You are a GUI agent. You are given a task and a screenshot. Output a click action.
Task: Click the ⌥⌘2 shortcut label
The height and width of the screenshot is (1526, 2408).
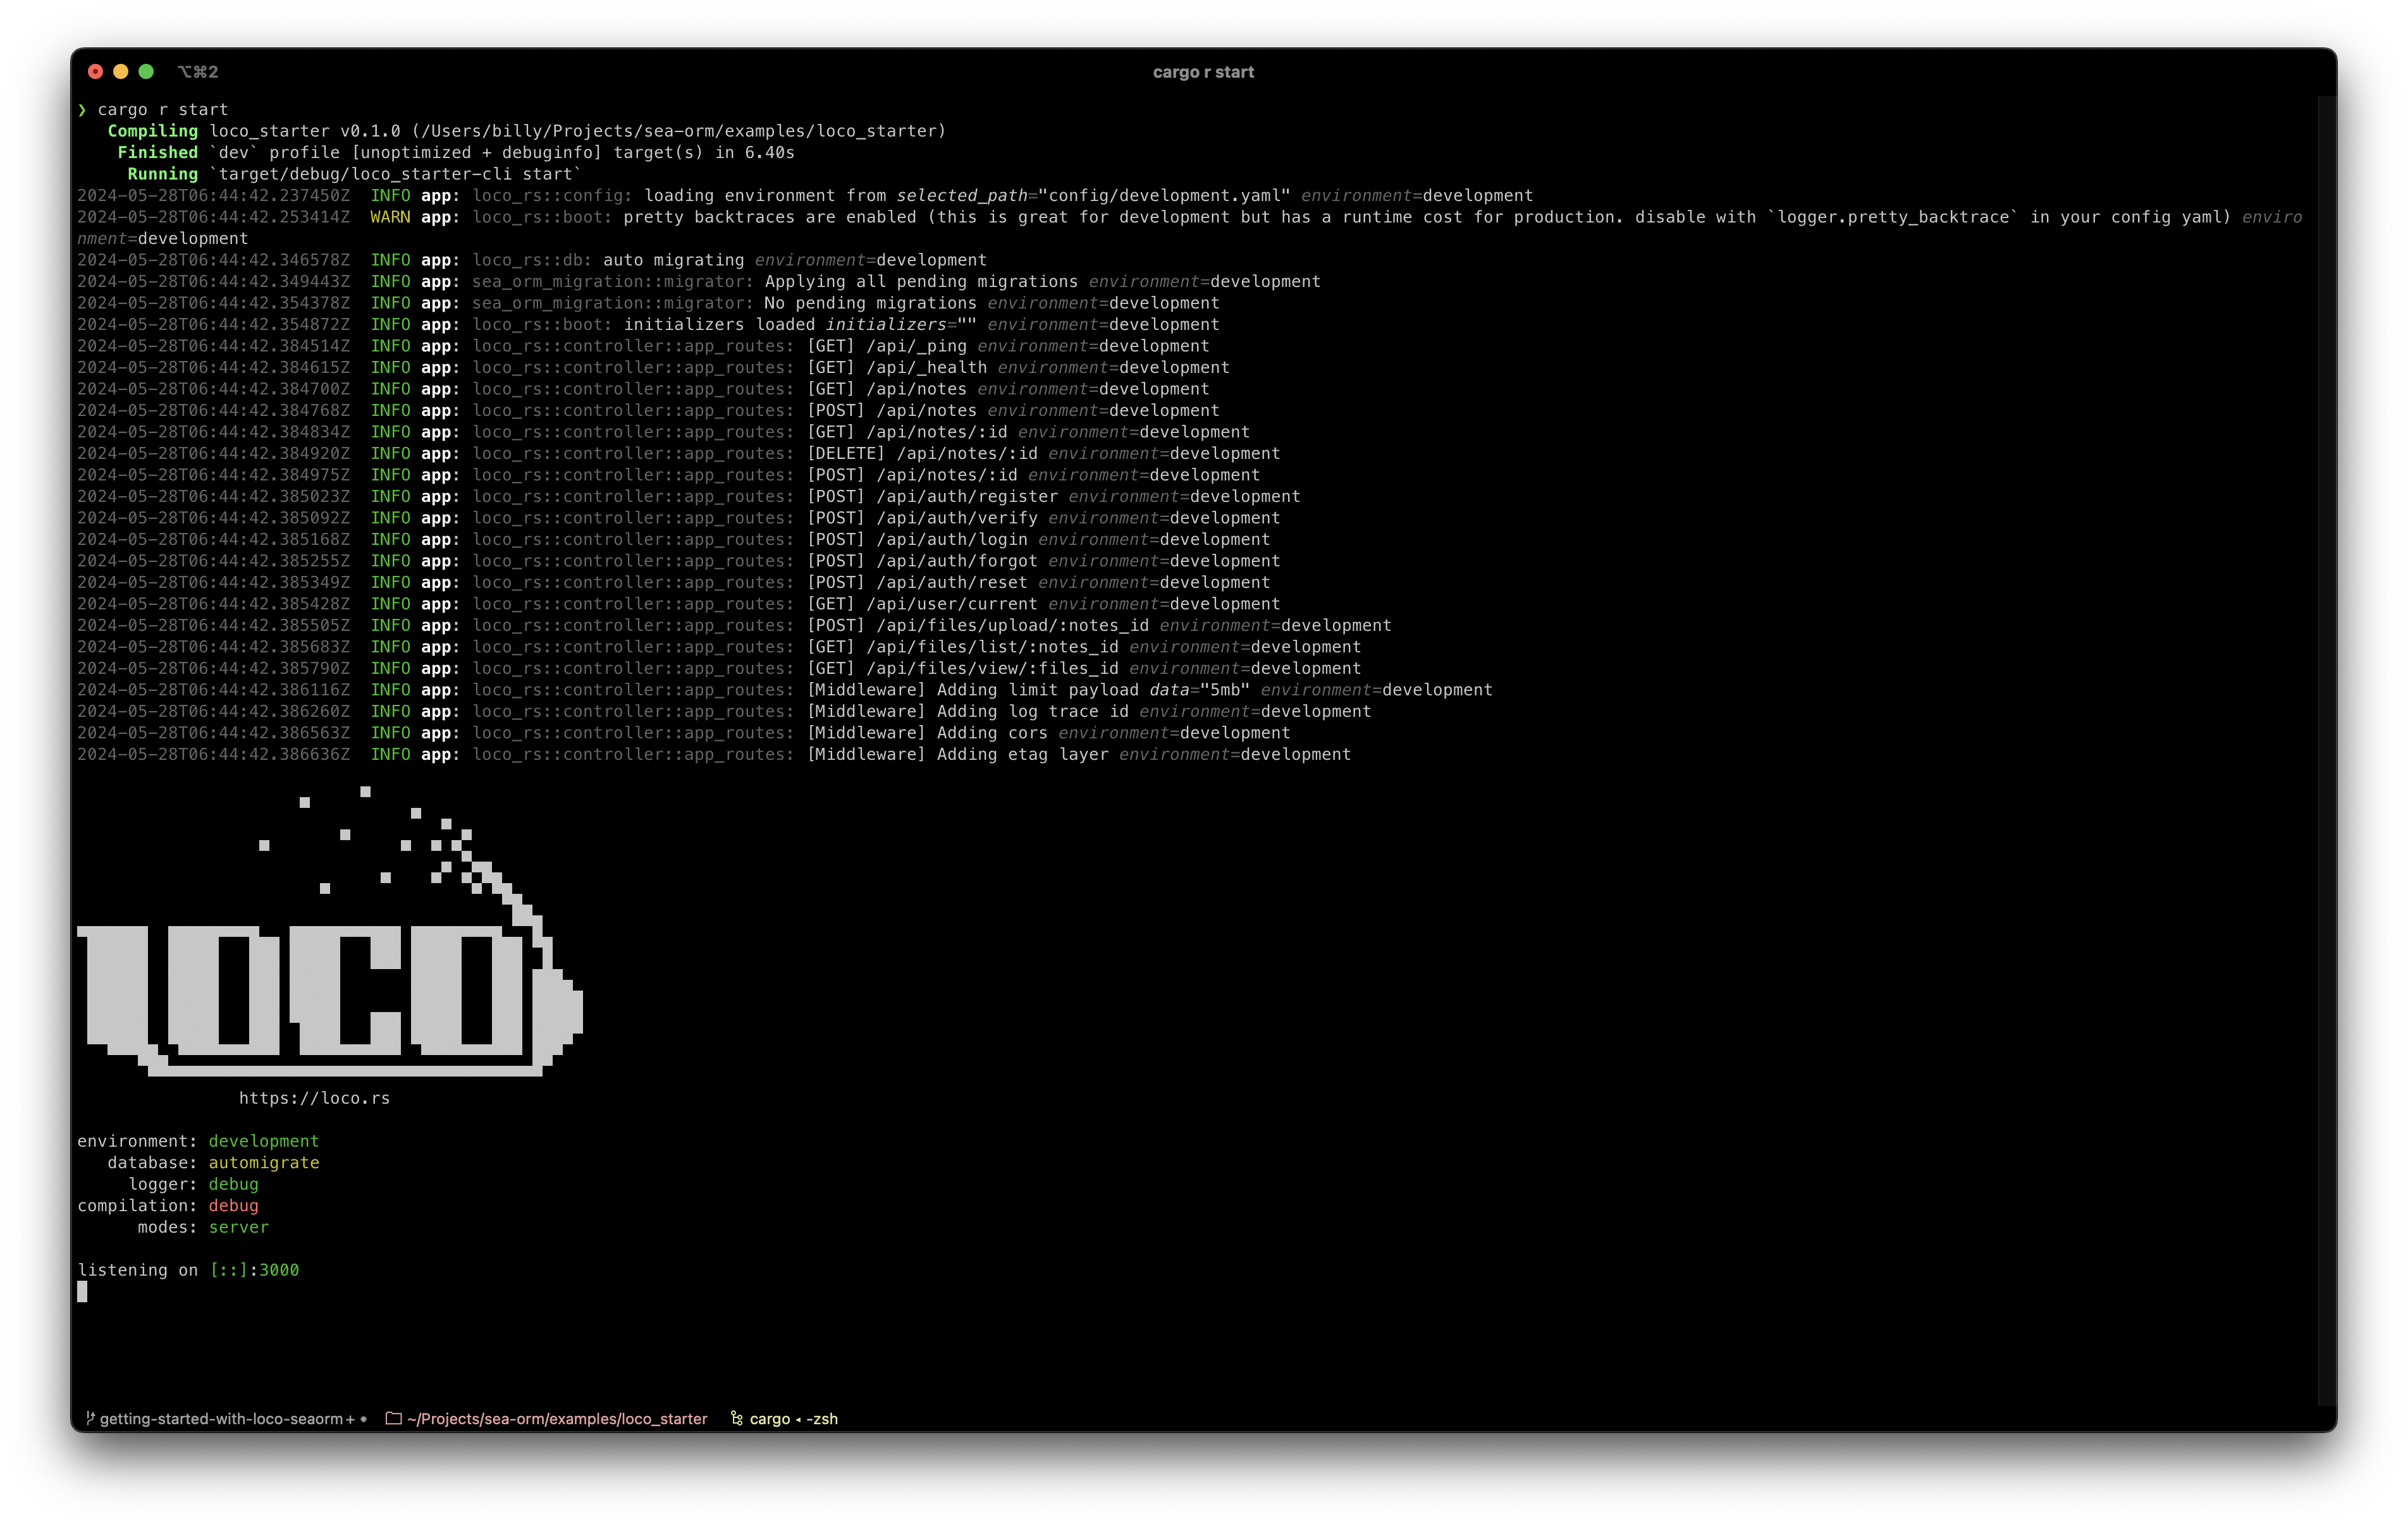tap(198, 72)
